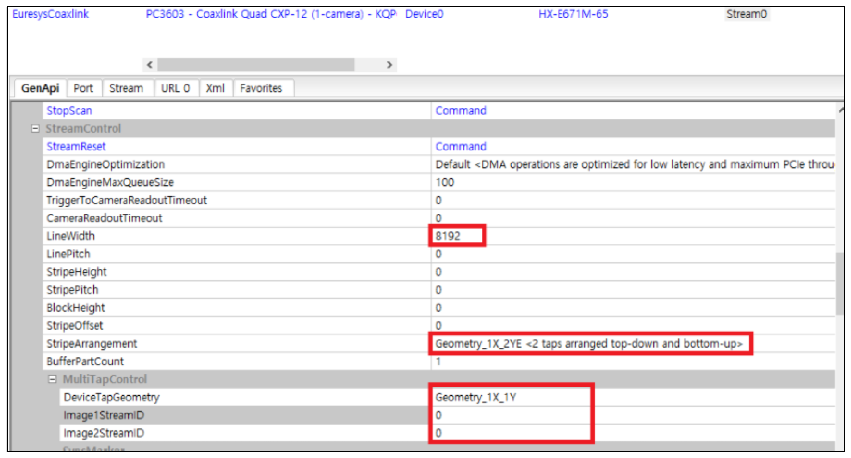851x458 pixels.
Task: Edit the TriggerToCameraReadoutTimeout value
Action: [633, 200]
